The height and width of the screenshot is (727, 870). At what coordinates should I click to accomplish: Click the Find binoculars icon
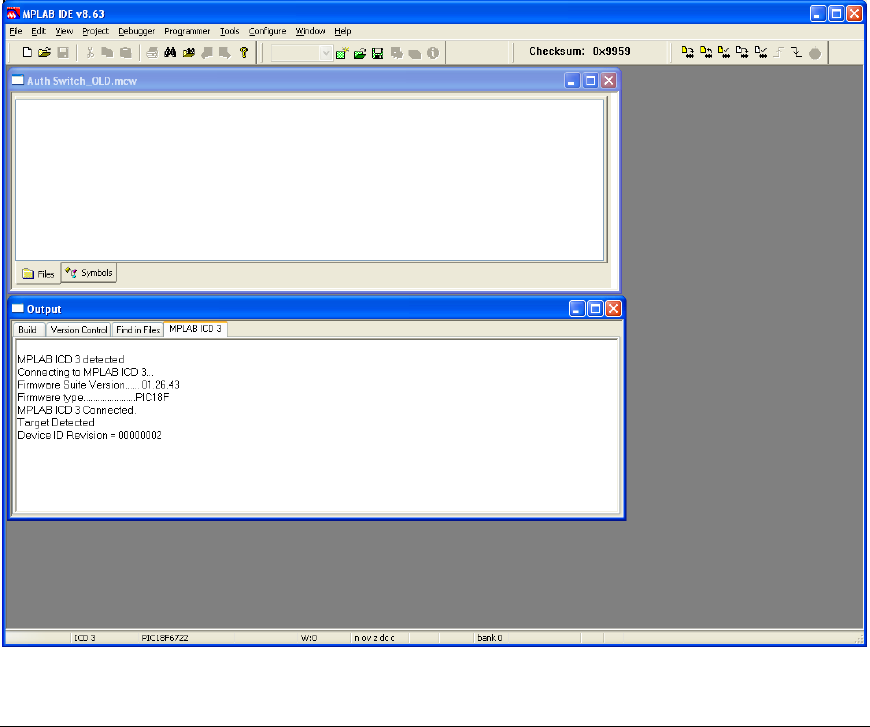170,53
